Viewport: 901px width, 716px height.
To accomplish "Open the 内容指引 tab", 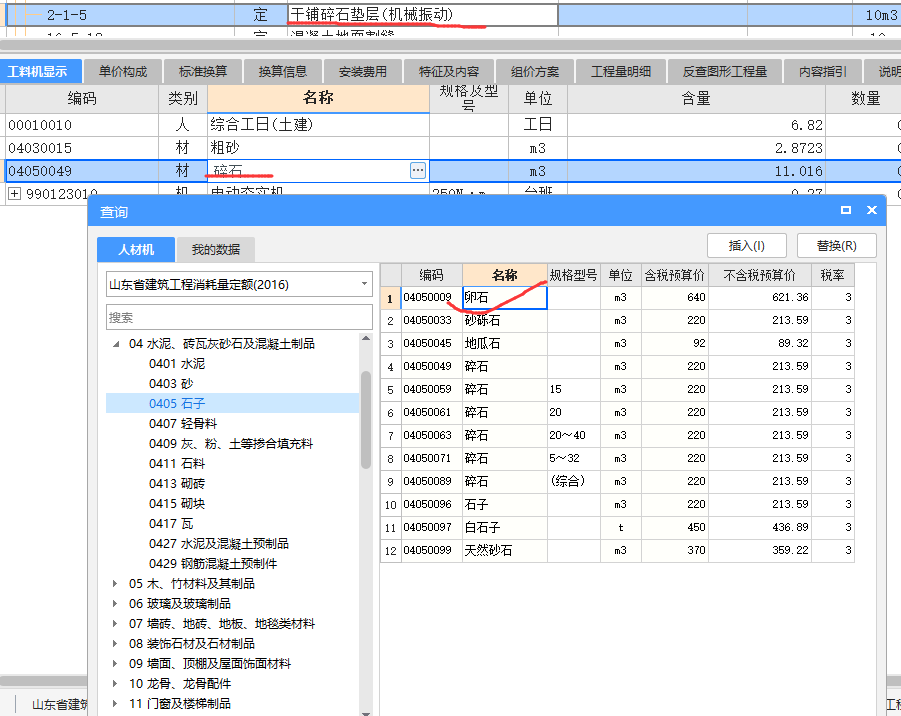I will point(823,71).
